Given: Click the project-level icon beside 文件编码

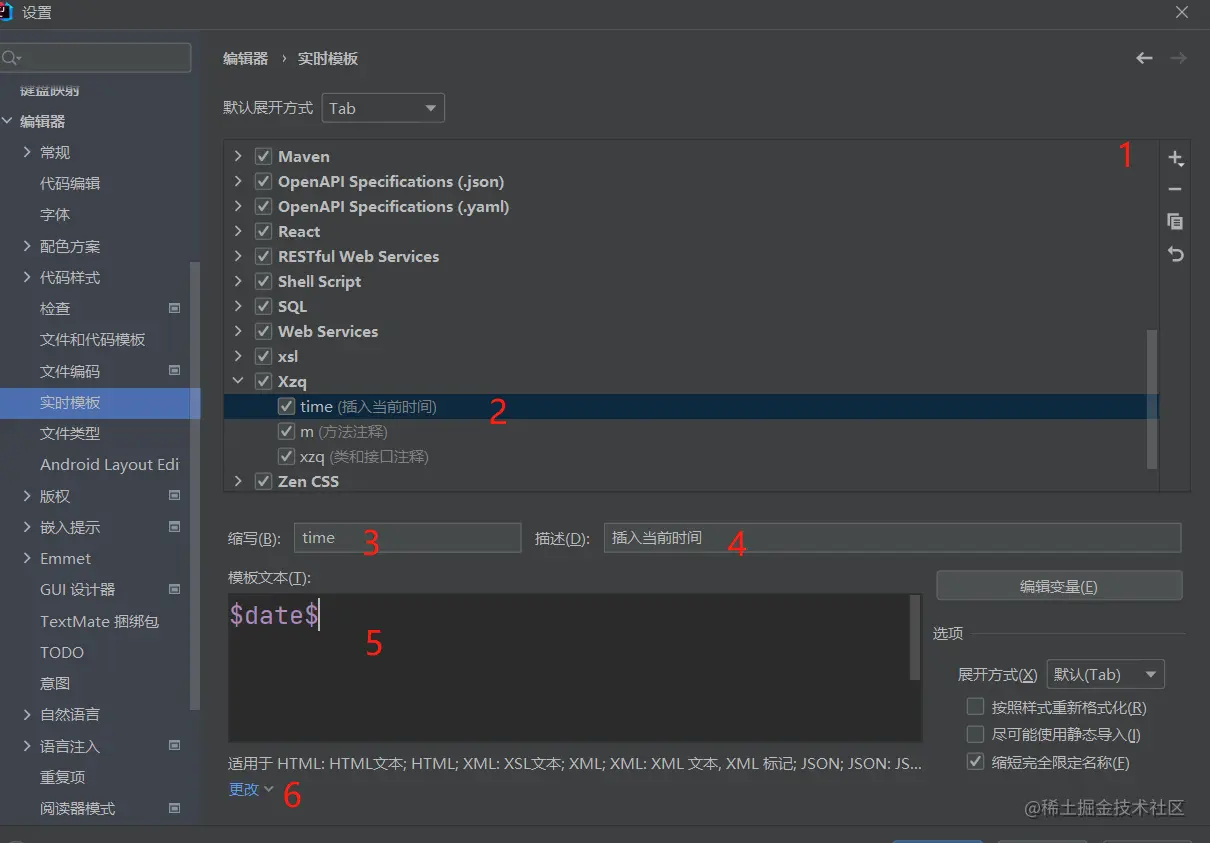Looking at the screenshot, I should coord(174,370).
